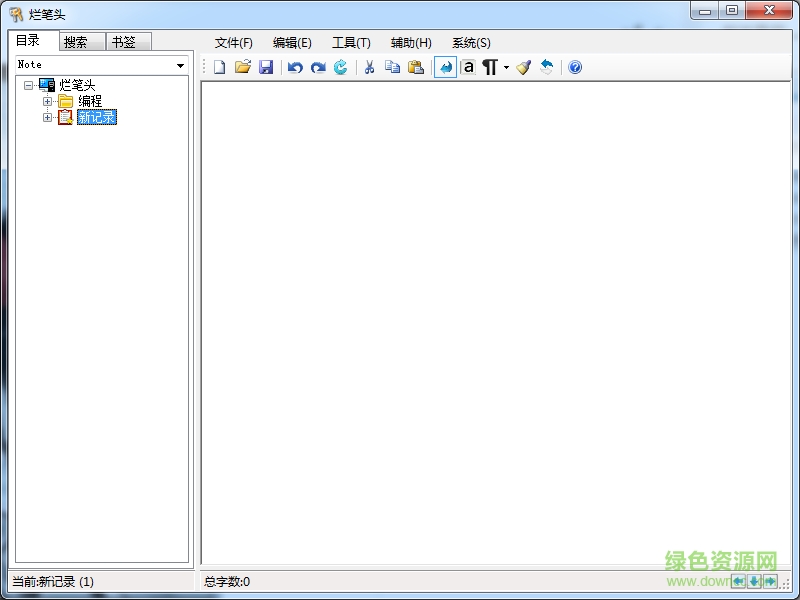Expand the 新记录 node
The width and height of the screenshot is (800, 600).
tap(47, 117)
